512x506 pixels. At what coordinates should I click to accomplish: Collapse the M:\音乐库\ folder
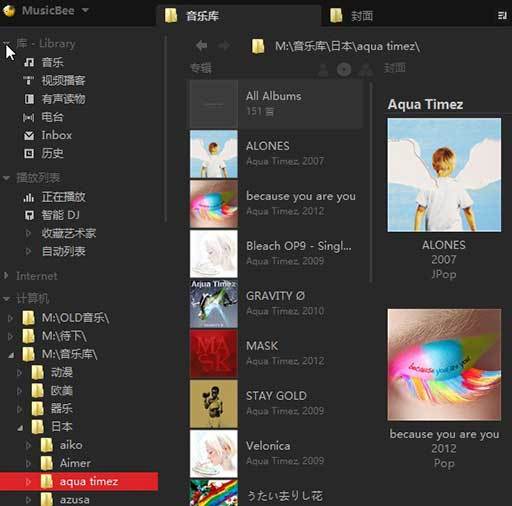pyautogui.click(x=11, y=355)
